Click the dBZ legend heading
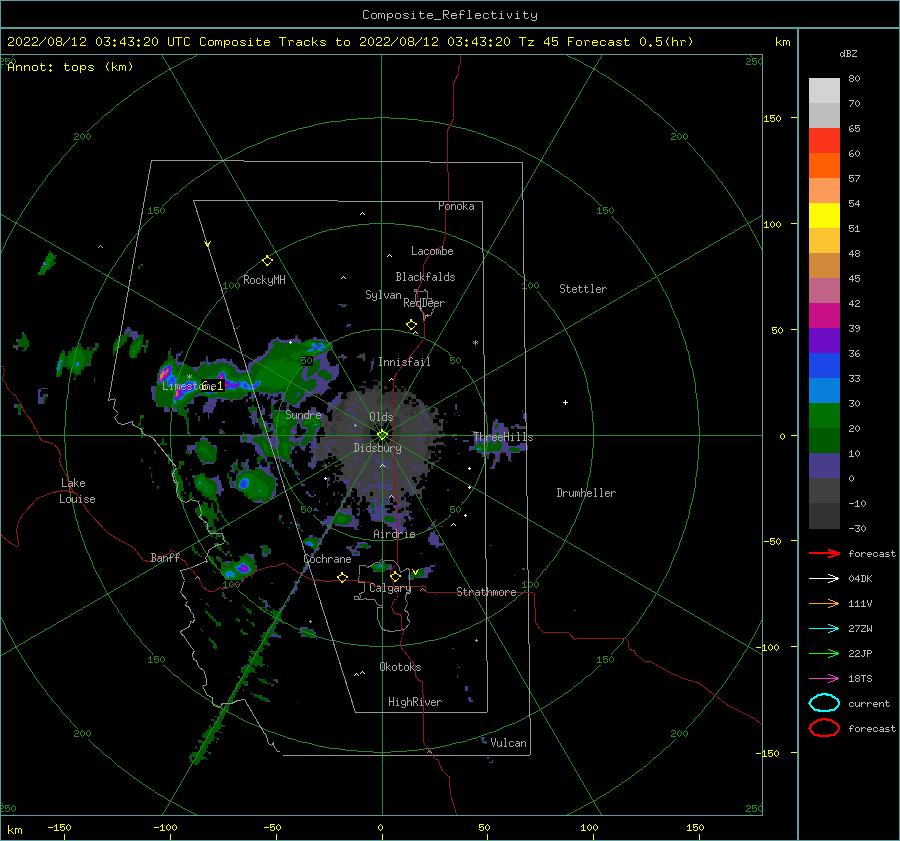Viewport: 900px width, 841px height. coord(848,53)
